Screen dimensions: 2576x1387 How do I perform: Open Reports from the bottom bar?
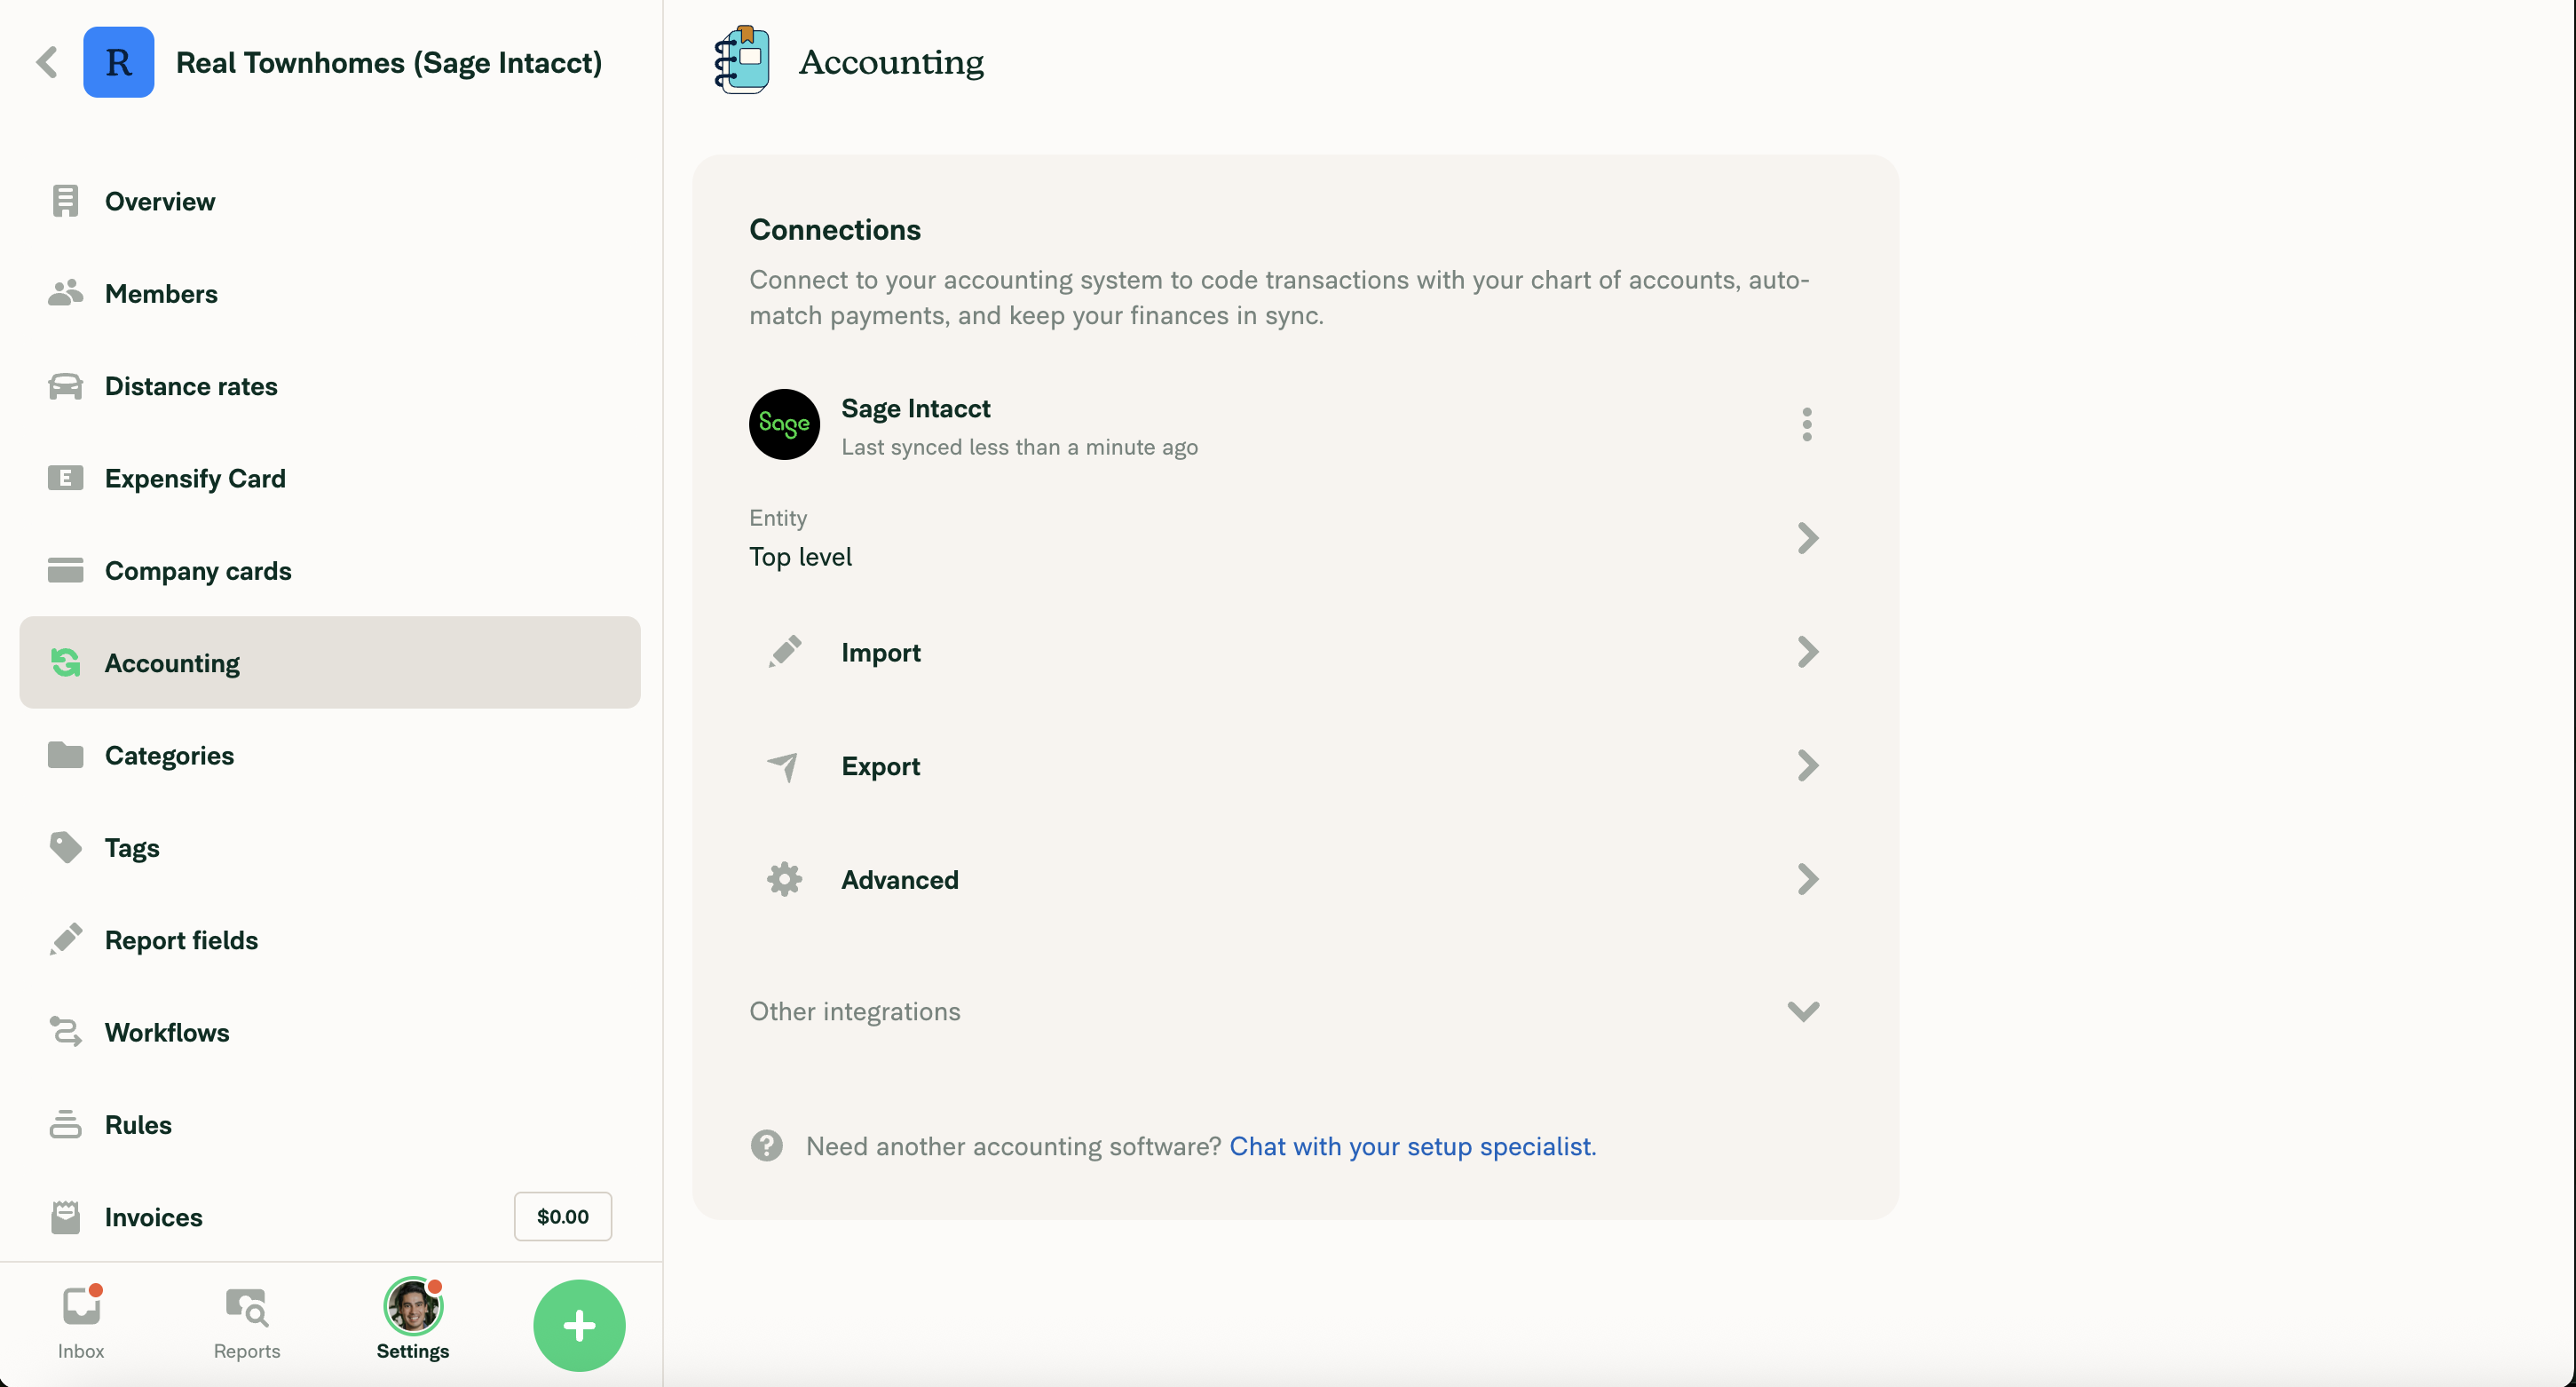[246, 1322]
